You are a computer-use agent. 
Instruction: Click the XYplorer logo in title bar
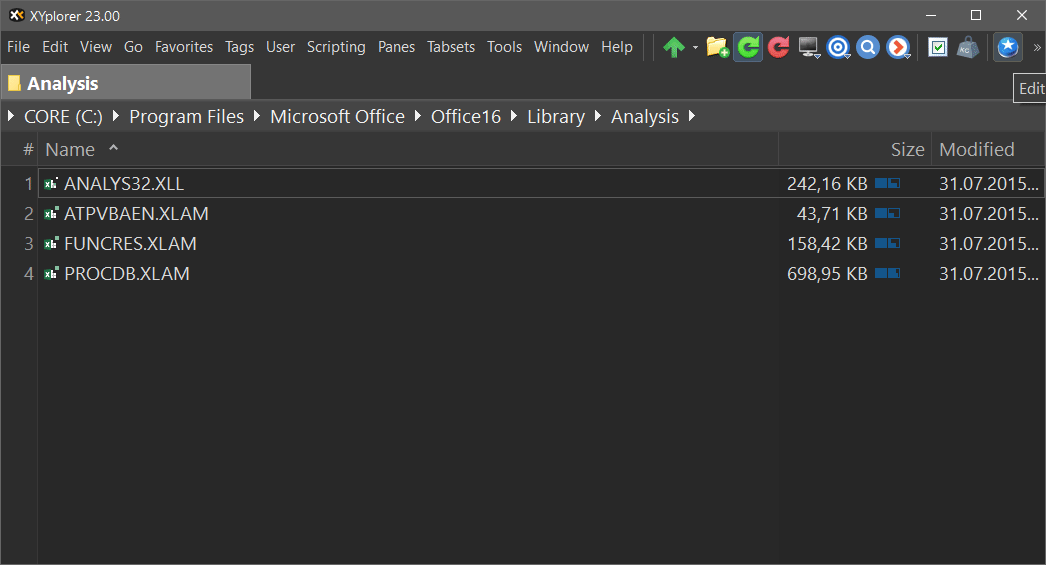(17, 15)
